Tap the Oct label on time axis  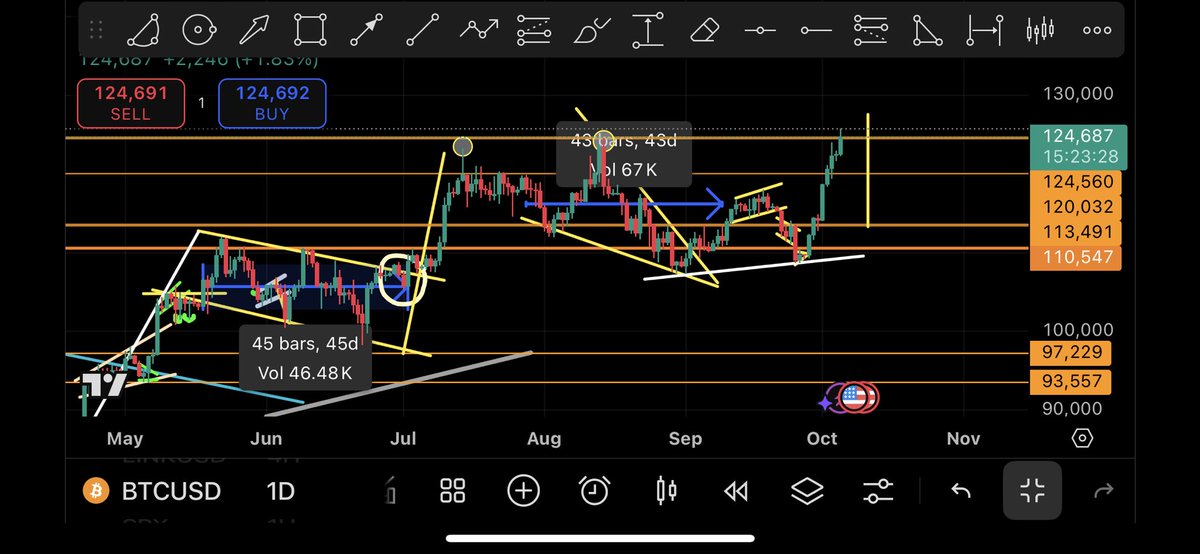822,438
